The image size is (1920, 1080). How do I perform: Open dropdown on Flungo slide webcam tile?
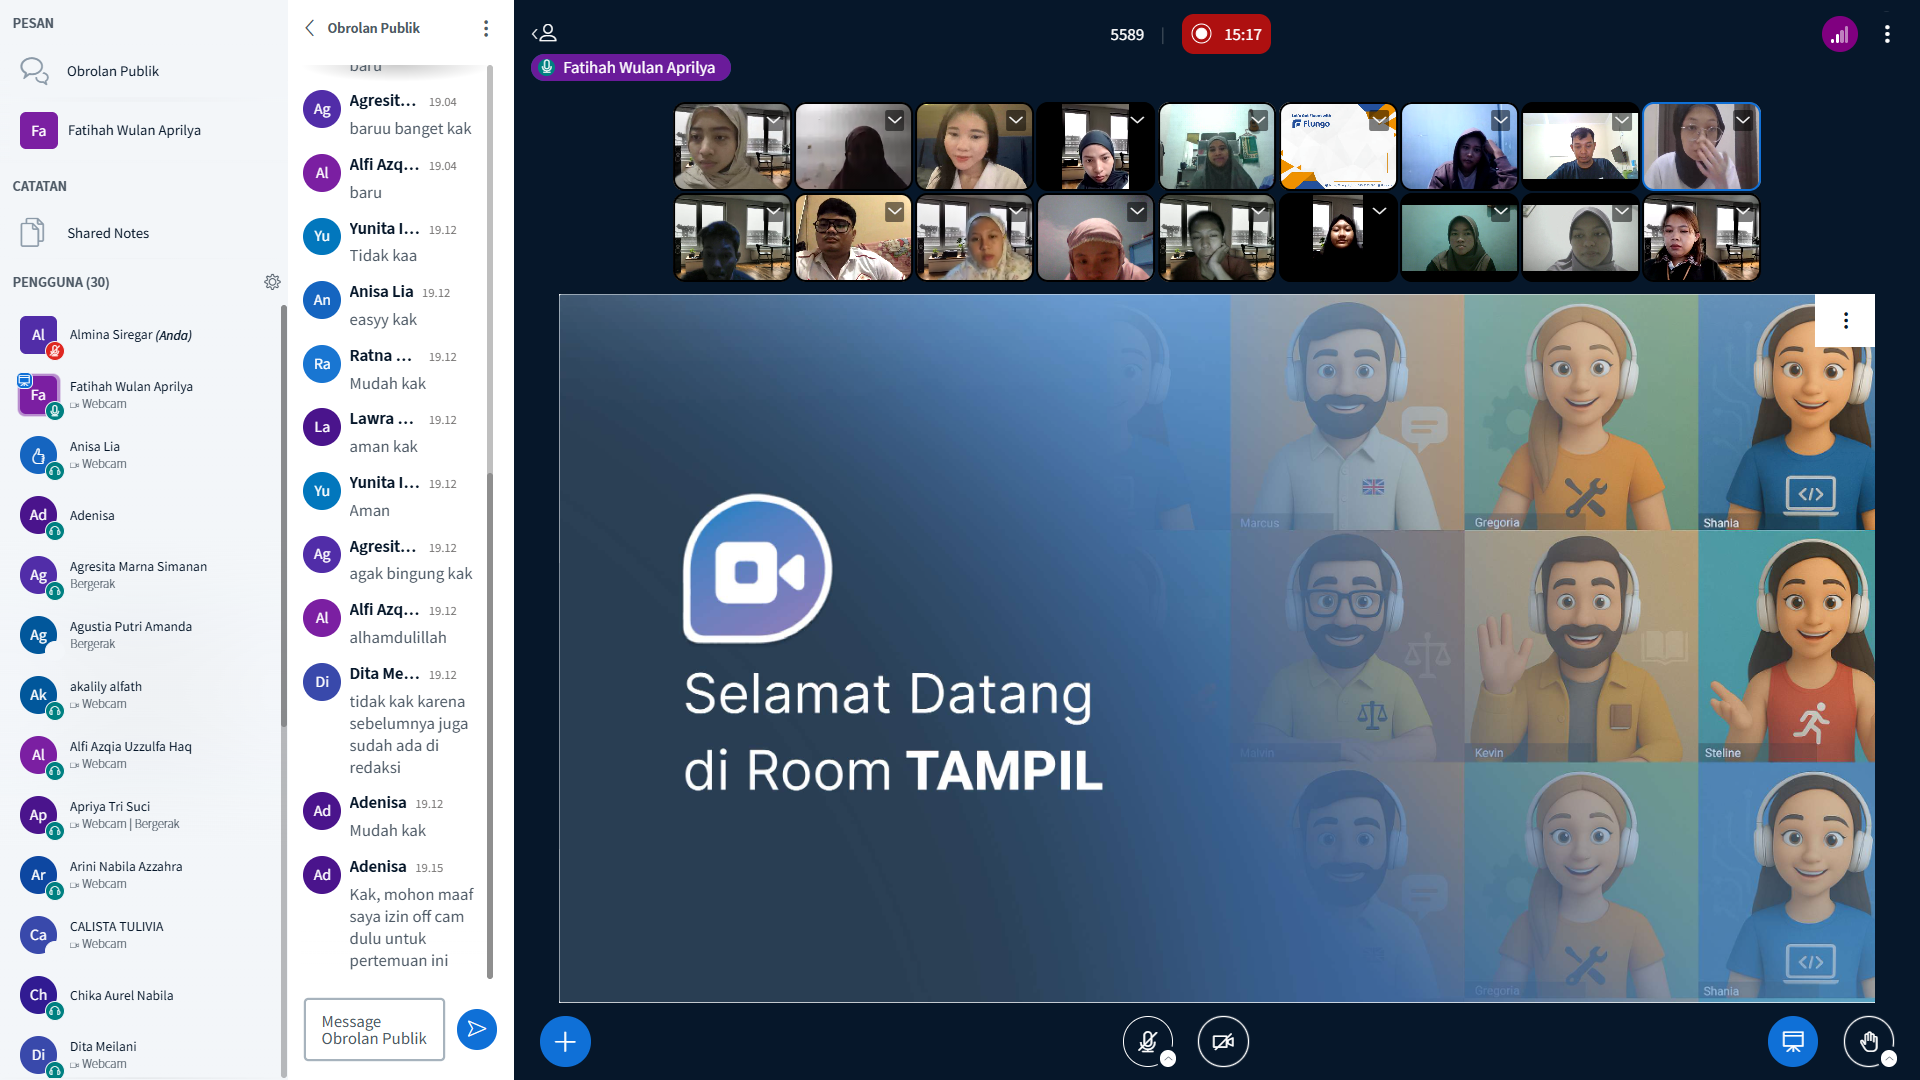tap(1380, 120)
